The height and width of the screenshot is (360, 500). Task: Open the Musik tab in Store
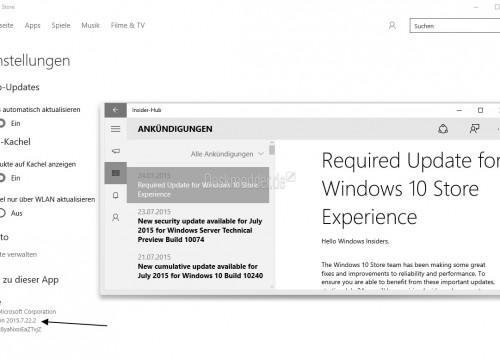pyautogui.click(x=90, y=26)
